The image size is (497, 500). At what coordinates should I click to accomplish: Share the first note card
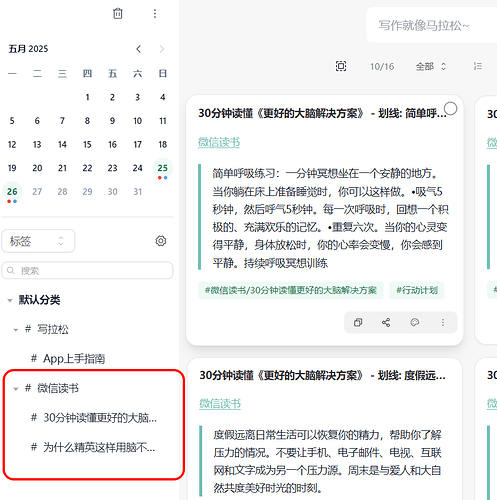pos(386,322)
